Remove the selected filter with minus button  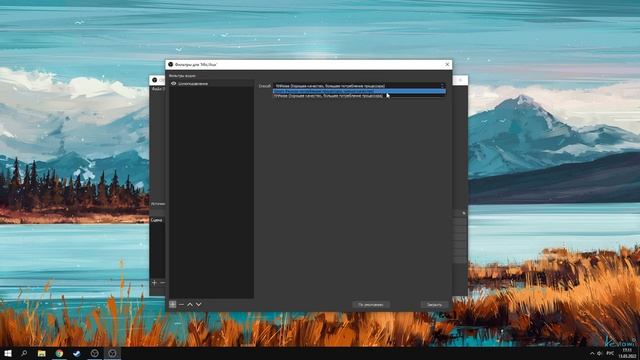(181, 304)
